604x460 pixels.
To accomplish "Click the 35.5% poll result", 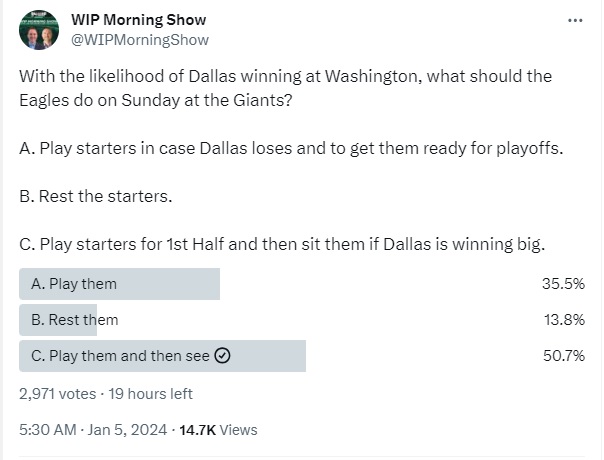I will click(563, 284).
